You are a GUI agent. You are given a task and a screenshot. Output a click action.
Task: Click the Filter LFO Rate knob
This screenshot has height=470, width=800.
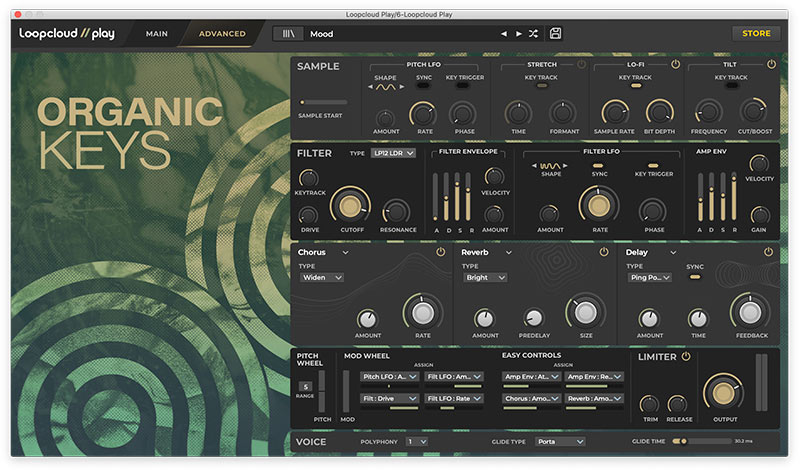[599, 206]
